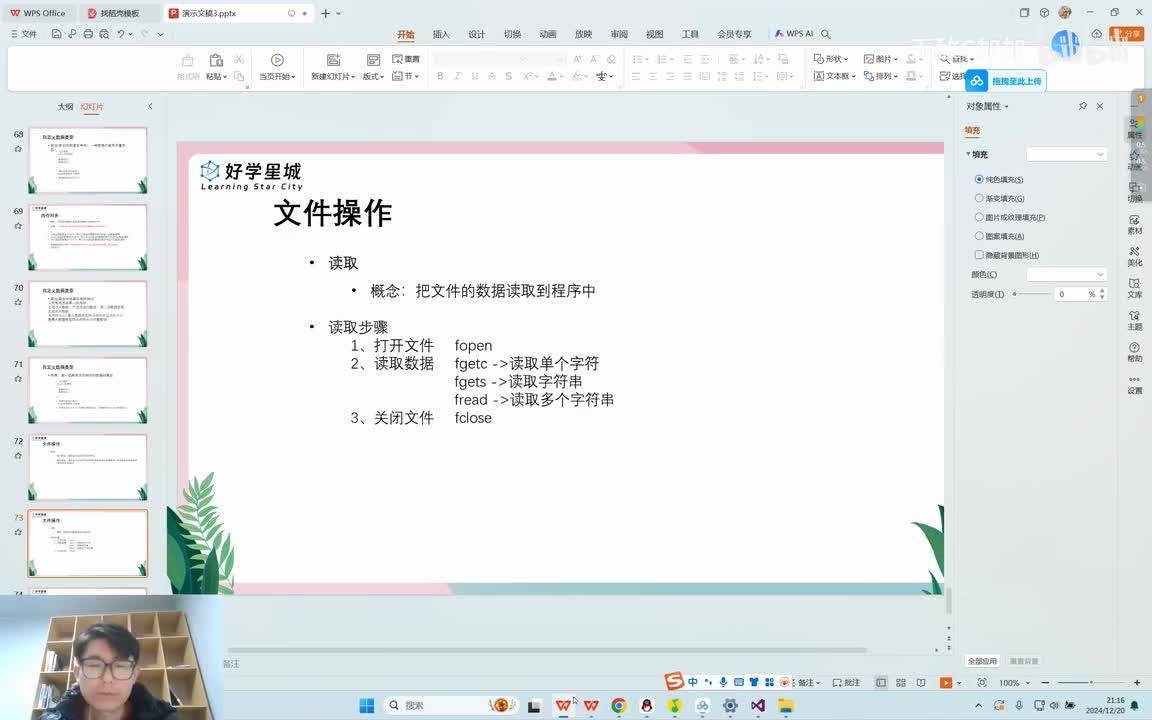Star slide 72 in the thumbnail panel

click(x=18, y=456)
